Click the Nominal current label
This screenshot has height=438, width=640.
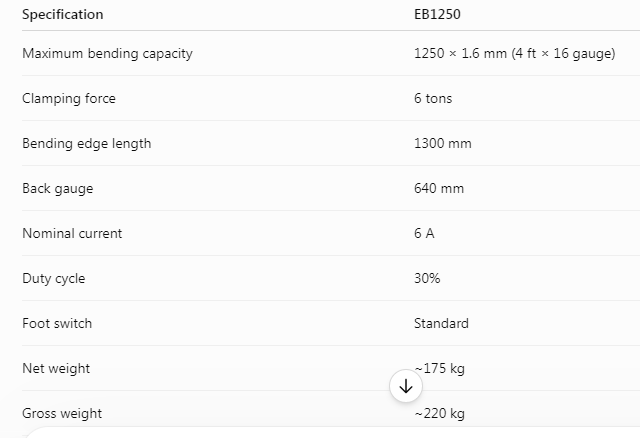72,233
